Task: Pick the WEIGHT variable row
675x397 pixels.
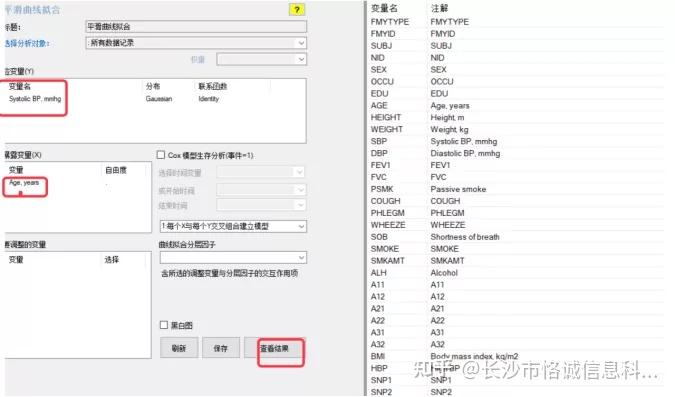Action: coord(517,129)
